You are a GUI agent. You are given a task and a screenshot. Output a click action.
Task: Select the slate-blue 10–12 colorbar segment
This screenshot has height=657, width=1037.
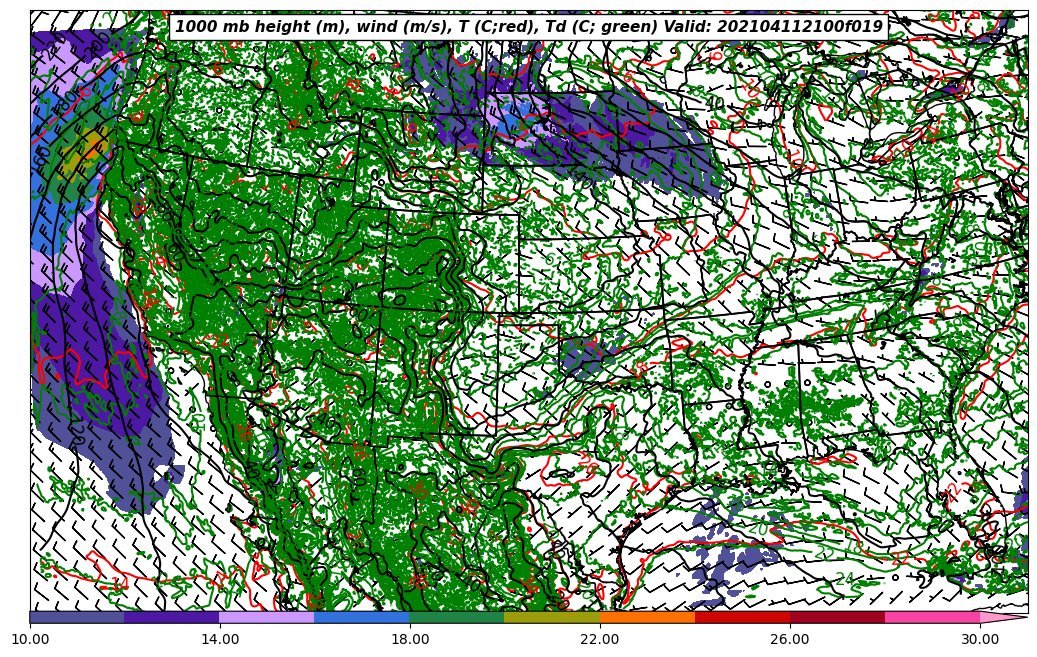(x=77, y=617)
